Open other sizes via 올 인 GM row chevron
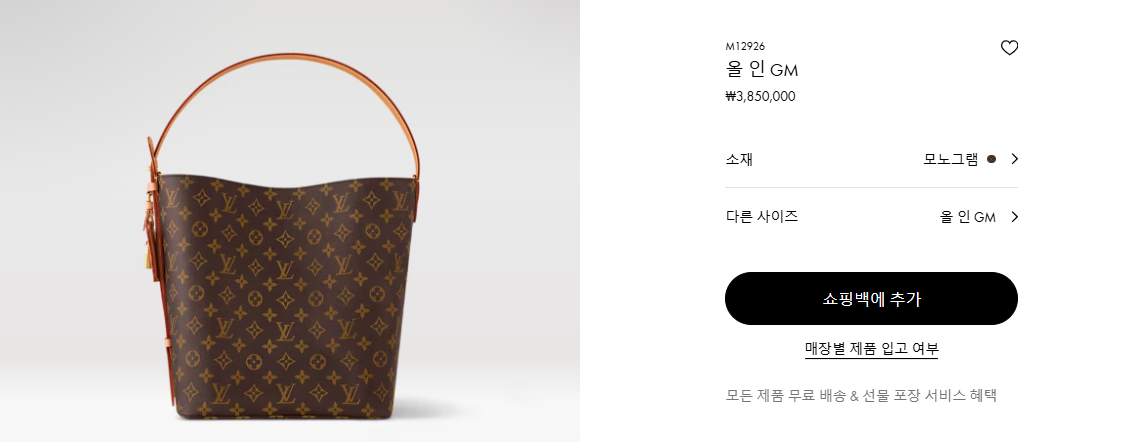The height and width of the screenshot is (442, 1123). 1014,217
